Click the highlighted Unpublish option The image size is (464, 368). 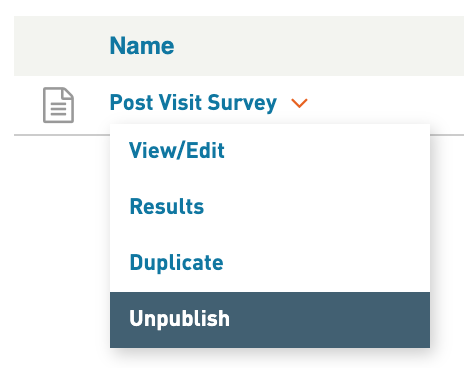click(270, 320)
